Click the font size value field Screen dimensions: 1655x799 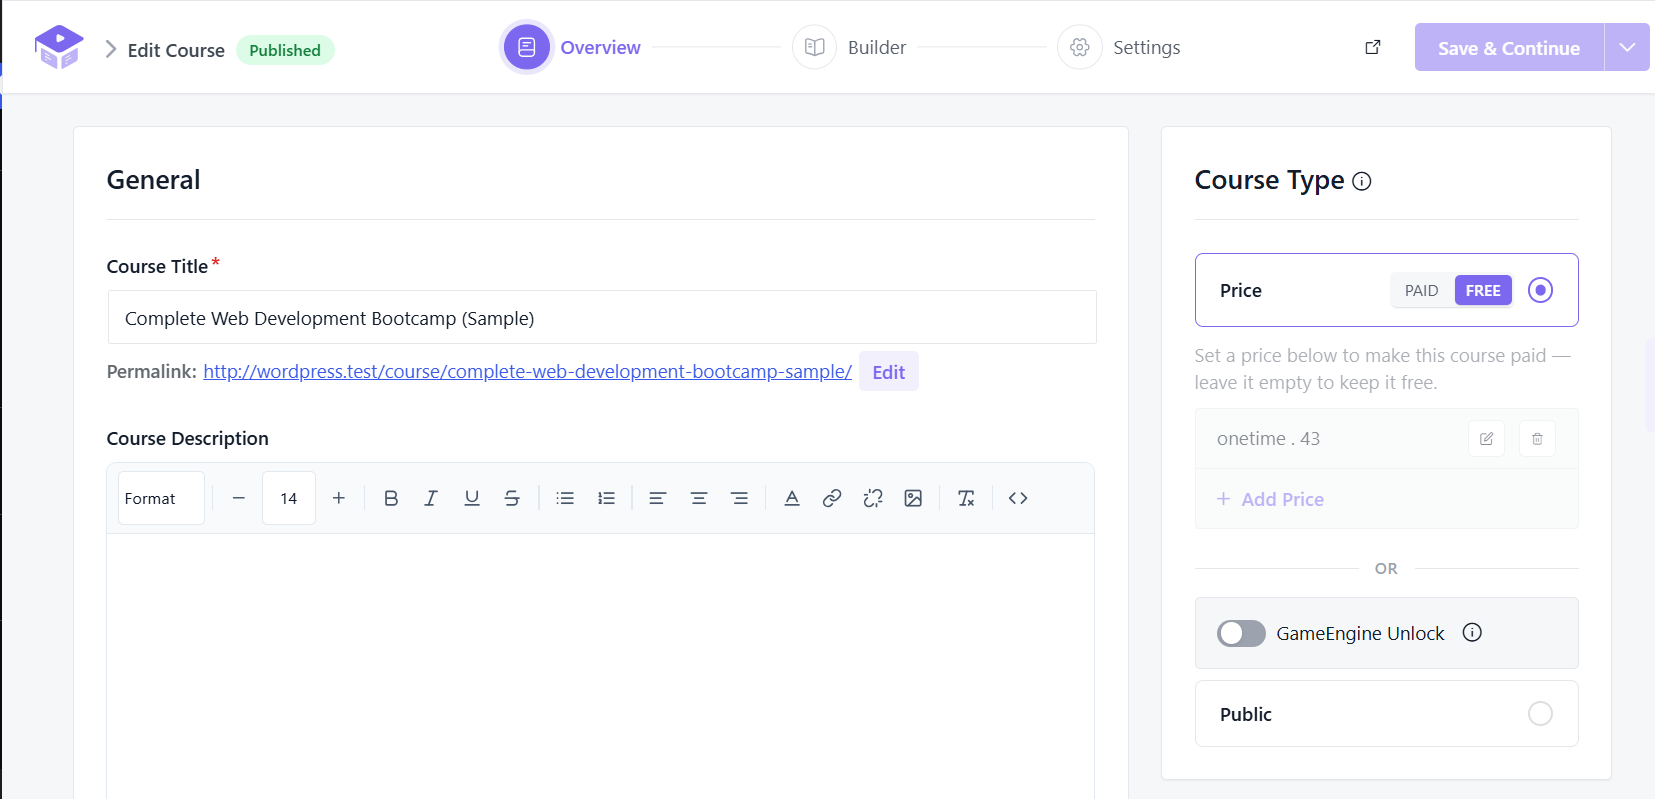pyautogui.click(x=289, y=498)
